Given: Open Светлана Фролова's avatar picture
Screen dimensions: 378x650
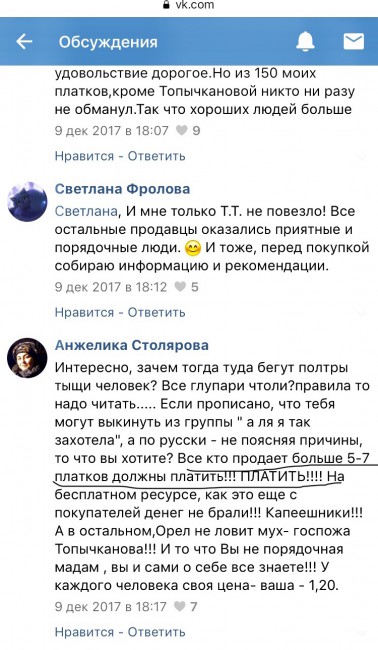Looking at the screenshot, I should (27, 201).
